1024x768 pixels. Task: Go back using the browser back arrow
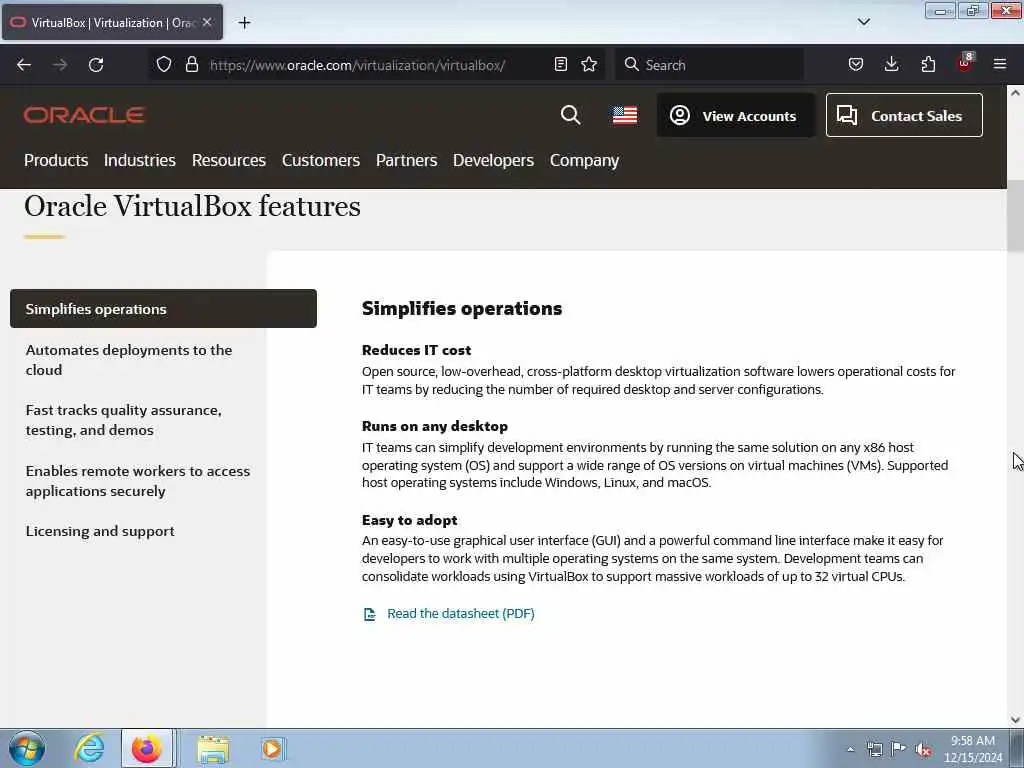24,65
